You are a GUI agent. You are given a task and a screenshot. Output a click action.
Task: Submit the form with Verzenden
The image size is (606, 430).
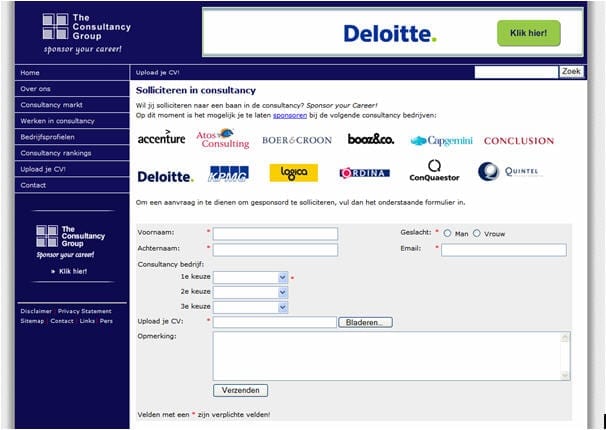click(240, 390)
